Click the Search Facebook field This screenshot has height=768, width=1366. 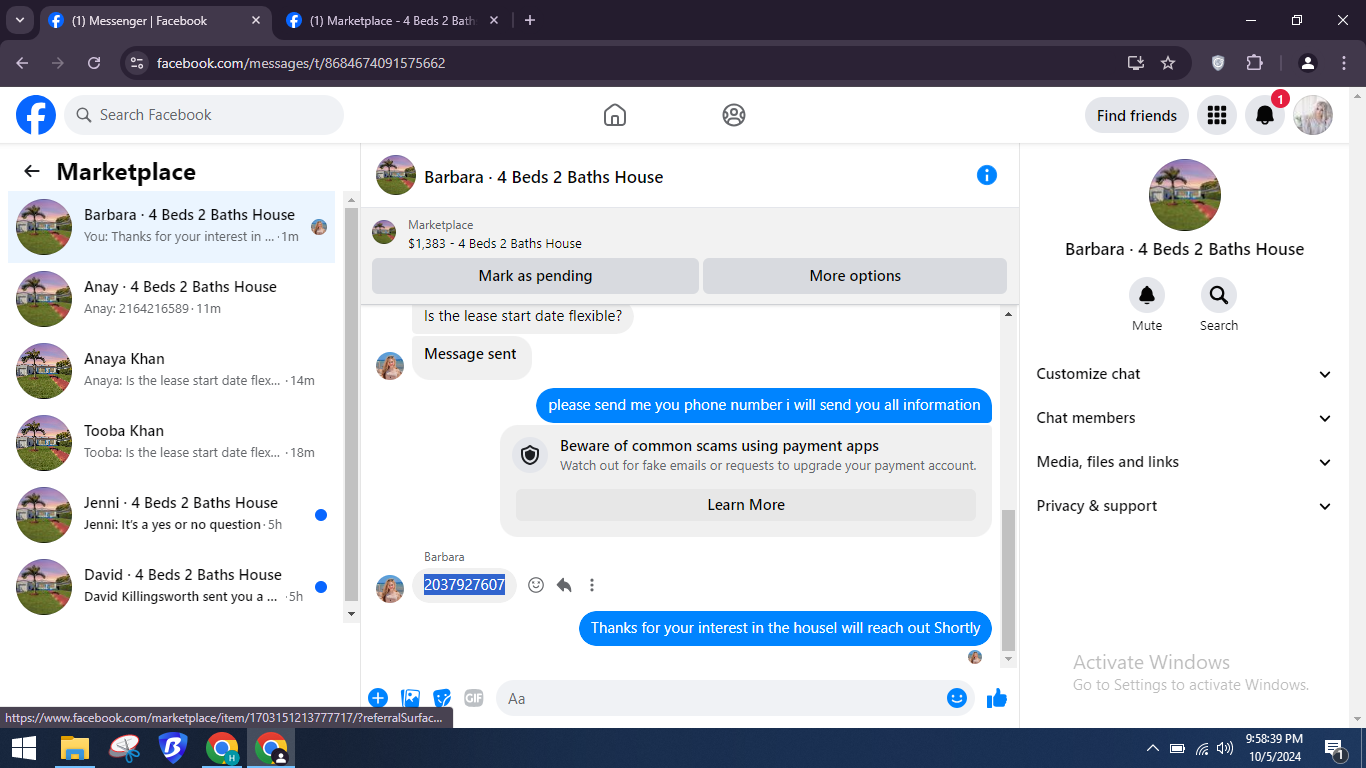(204, 115)
